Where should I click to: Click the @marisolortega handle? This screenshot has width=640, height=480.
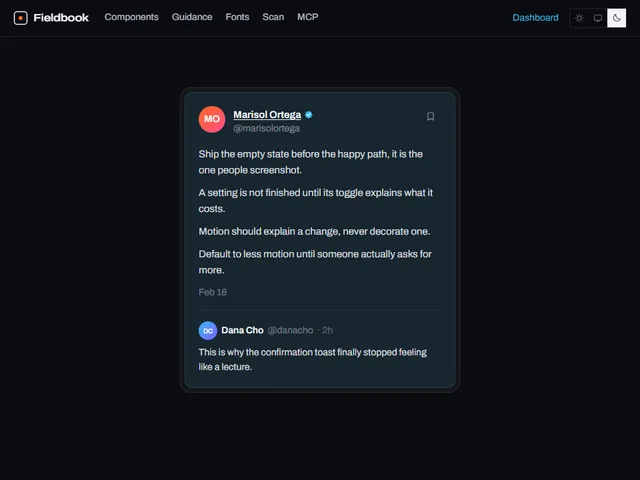(x=266, y=128)
